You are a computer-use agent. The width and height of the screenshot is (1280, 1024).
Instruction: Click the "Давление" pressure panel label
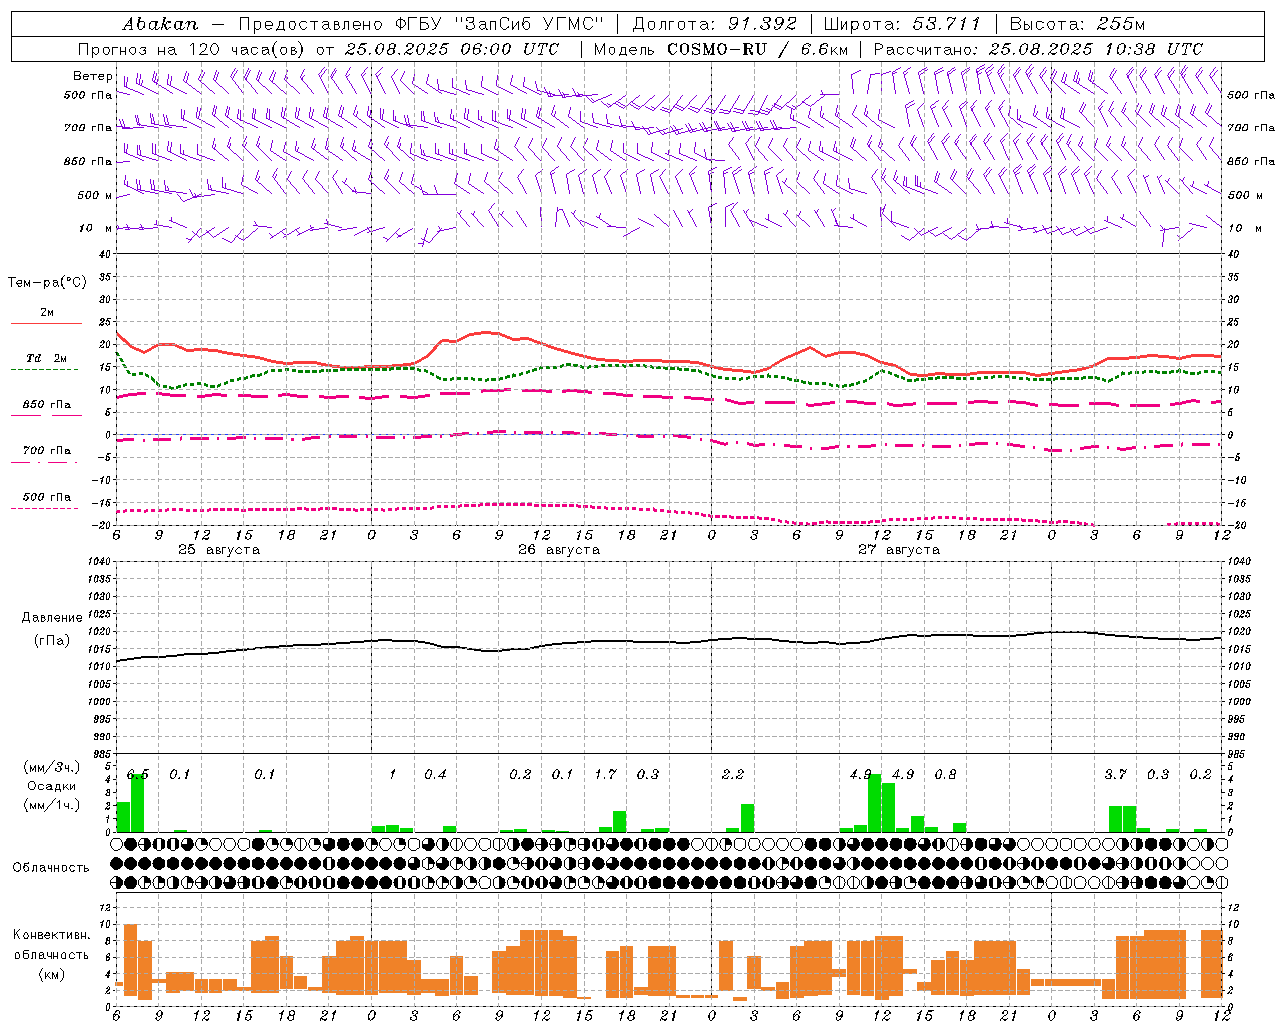point(51,618)
